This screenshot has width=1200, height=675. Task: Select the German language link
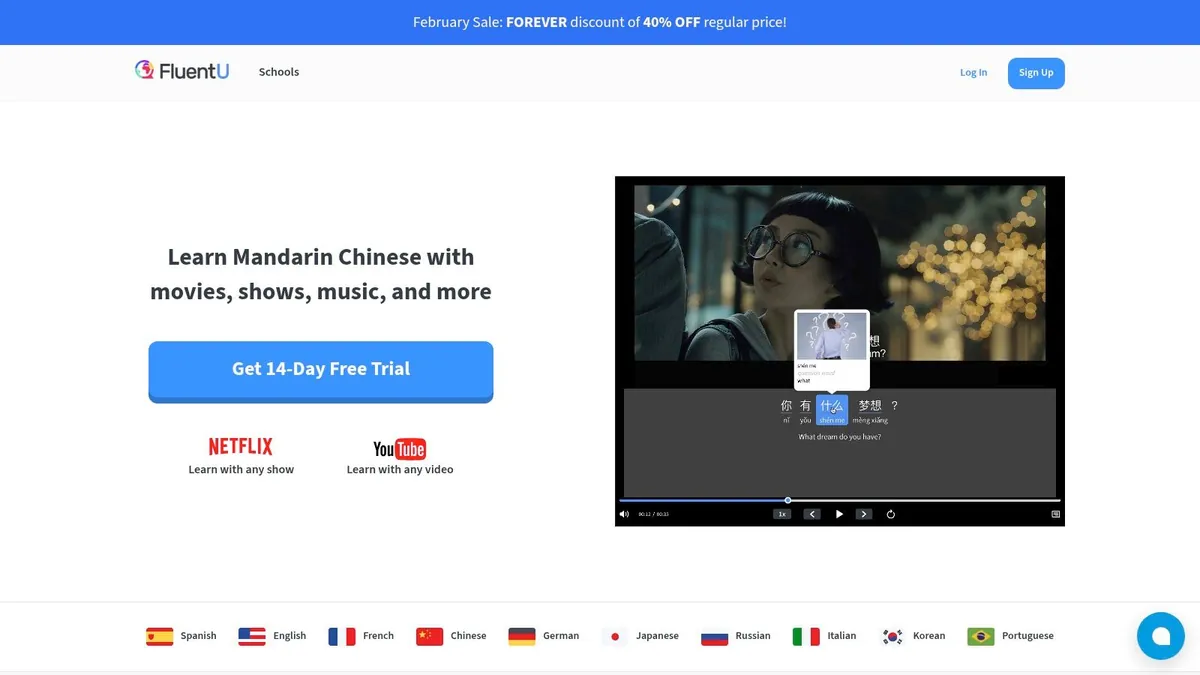pos(561,636)
